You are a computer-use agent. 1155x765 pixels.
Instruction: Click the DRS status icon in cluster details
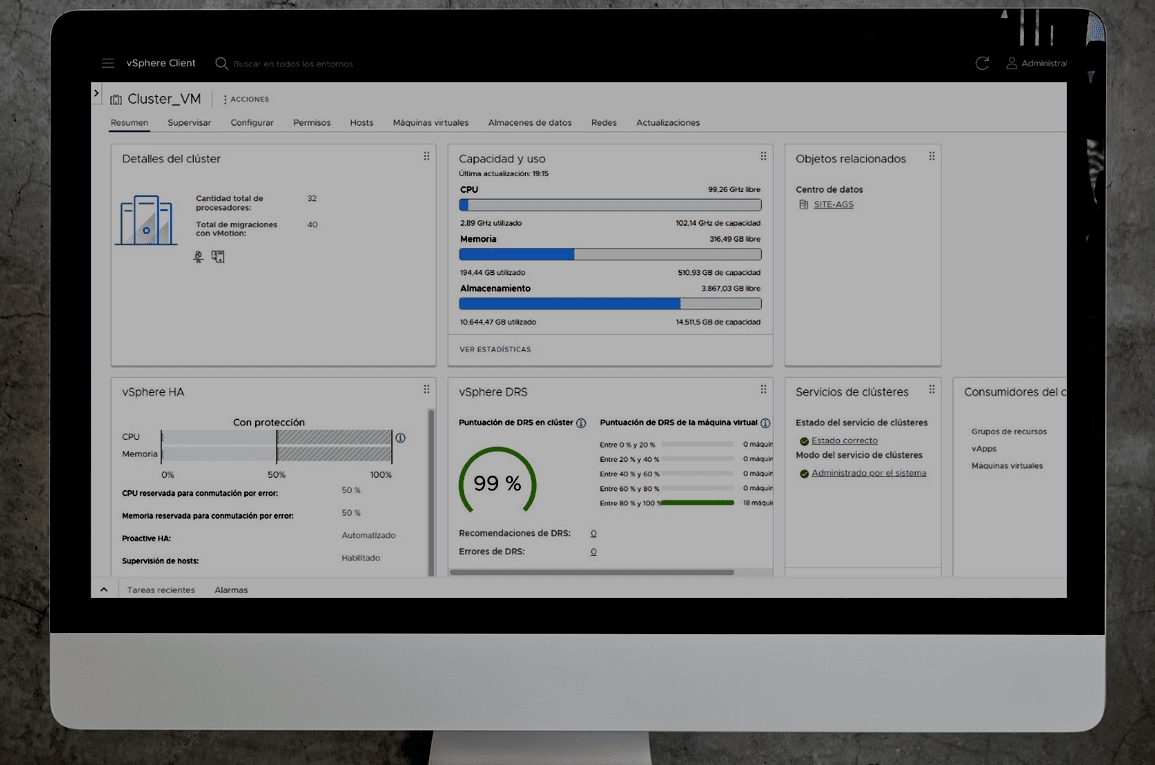click(218, 256)
